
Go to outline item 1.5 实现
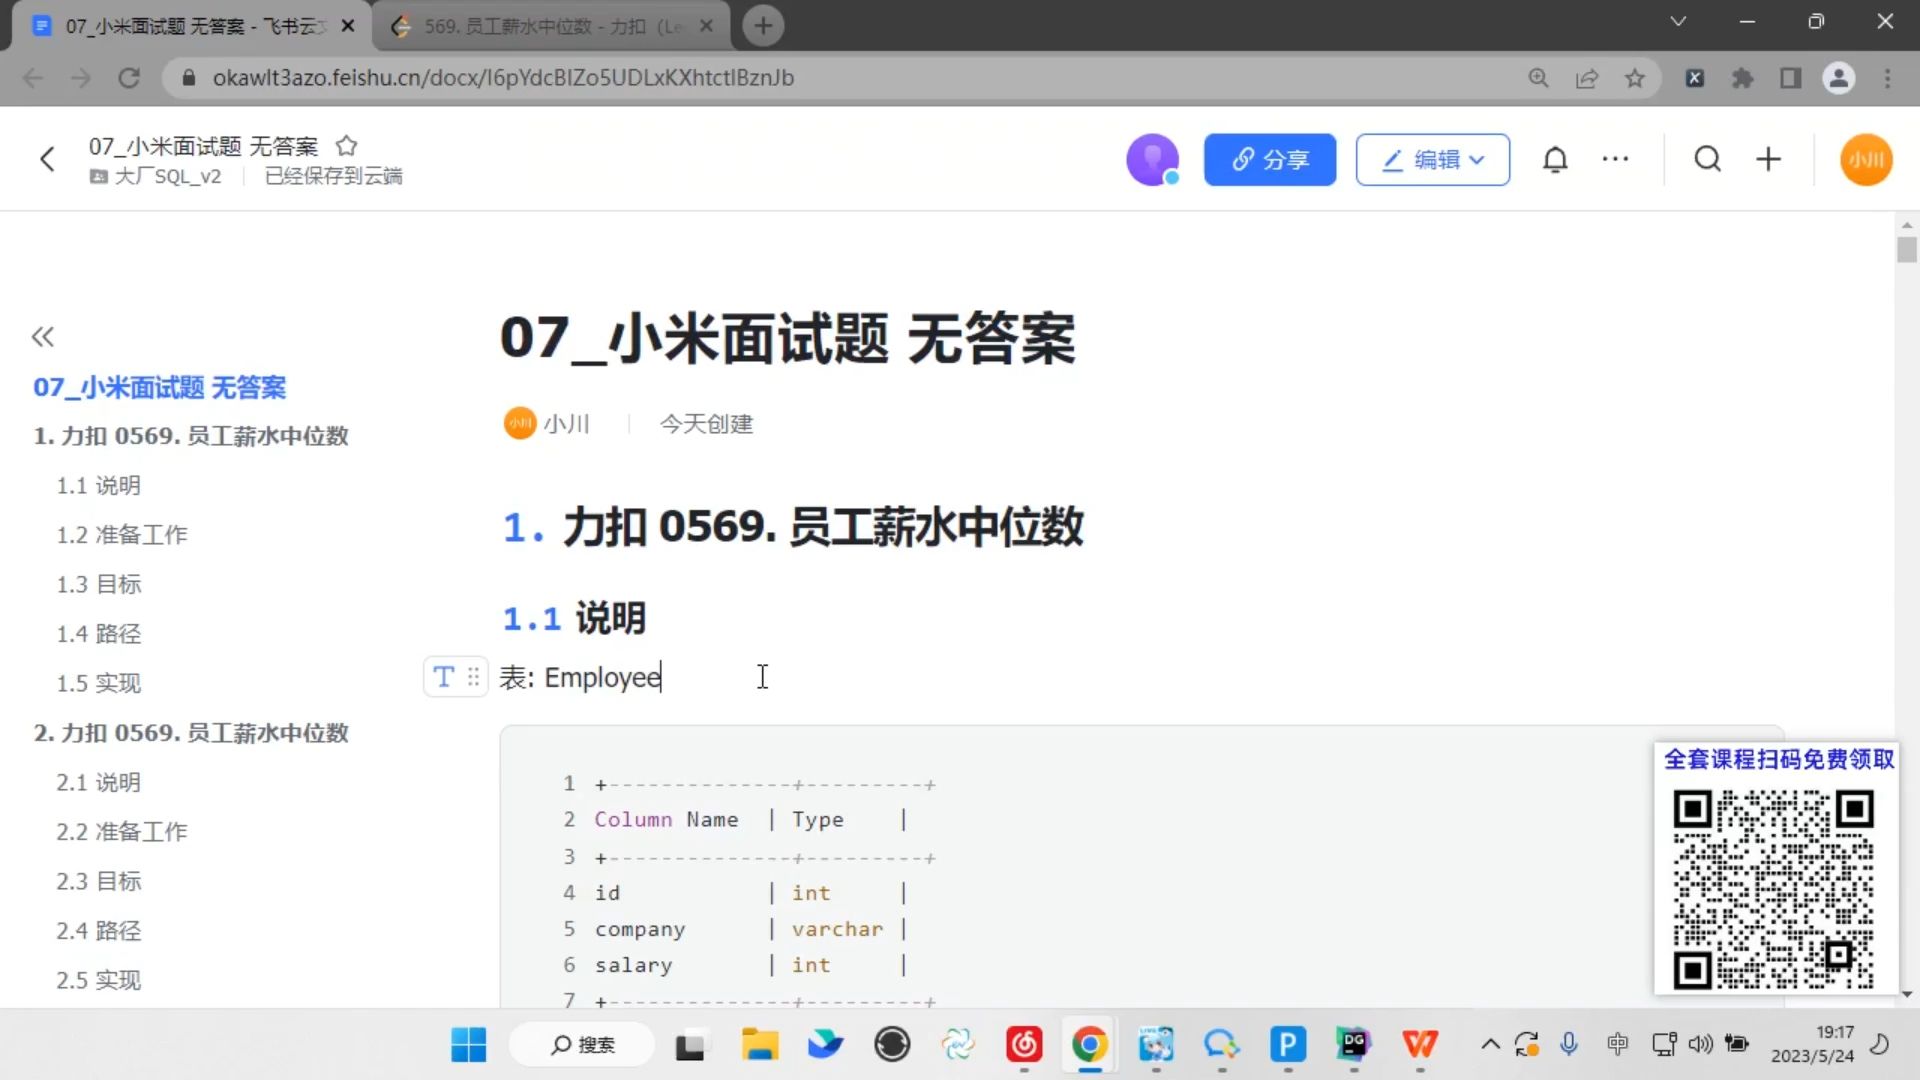(98, 683)
